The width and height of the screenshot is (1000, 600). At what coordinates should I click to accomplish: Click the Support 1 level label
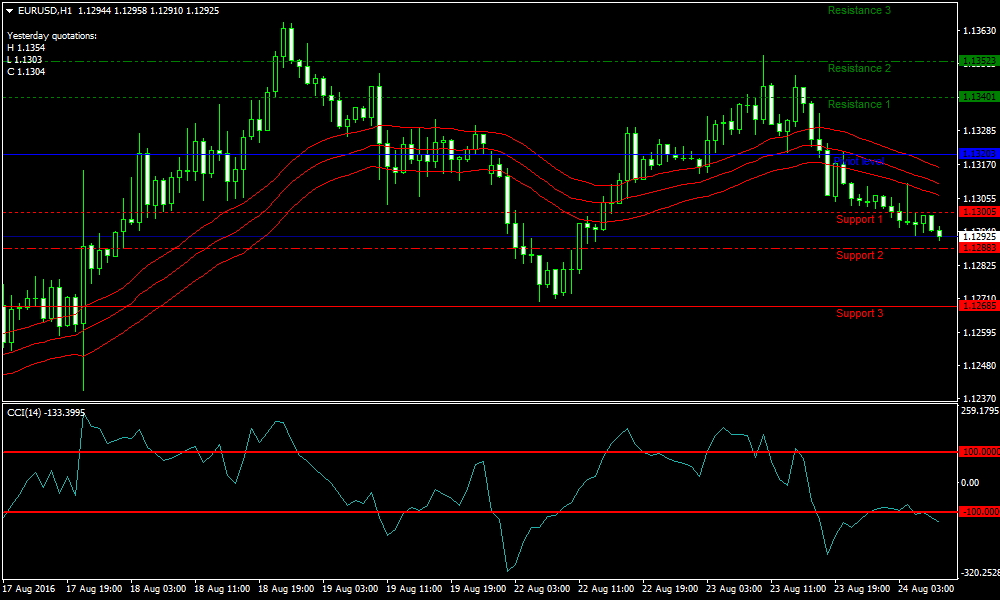pyautogui.click(x=859, y=219)
